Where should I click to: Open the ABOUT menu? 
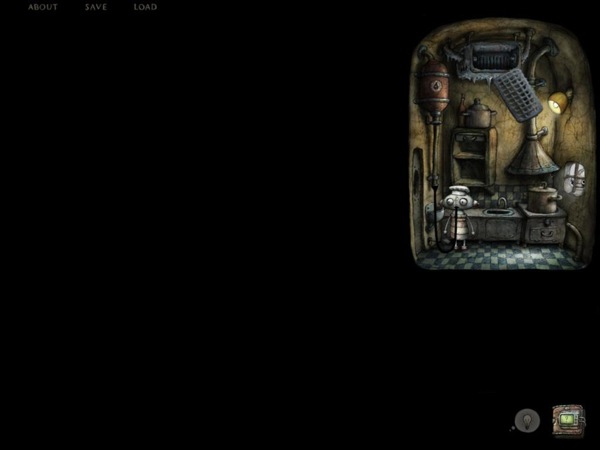pyautogui.click(x=42, y=7)
